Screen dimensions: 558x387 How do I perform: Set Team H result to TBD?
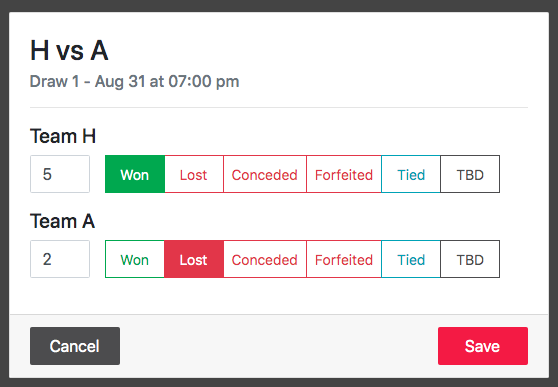470,174
